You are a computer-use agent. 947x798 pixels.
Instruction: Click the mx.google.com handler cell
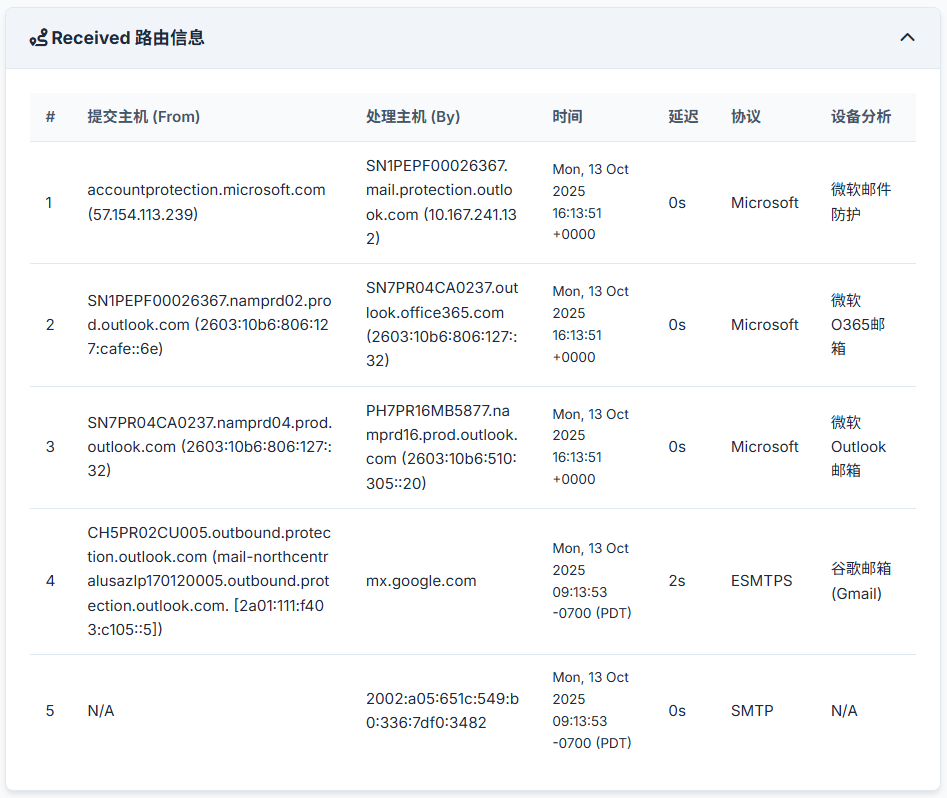[x=421, y=581]
